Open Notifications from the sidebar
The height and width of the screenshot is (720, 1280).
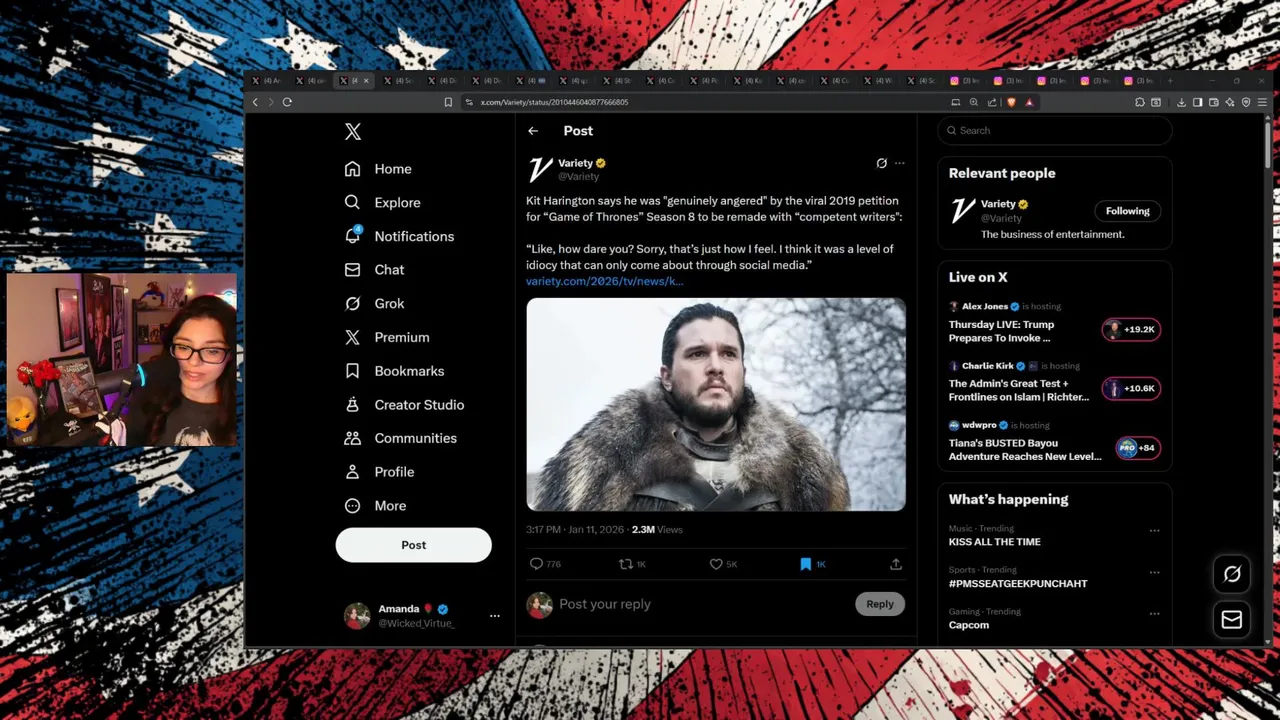pyautogui.click(x=399, y=236)
